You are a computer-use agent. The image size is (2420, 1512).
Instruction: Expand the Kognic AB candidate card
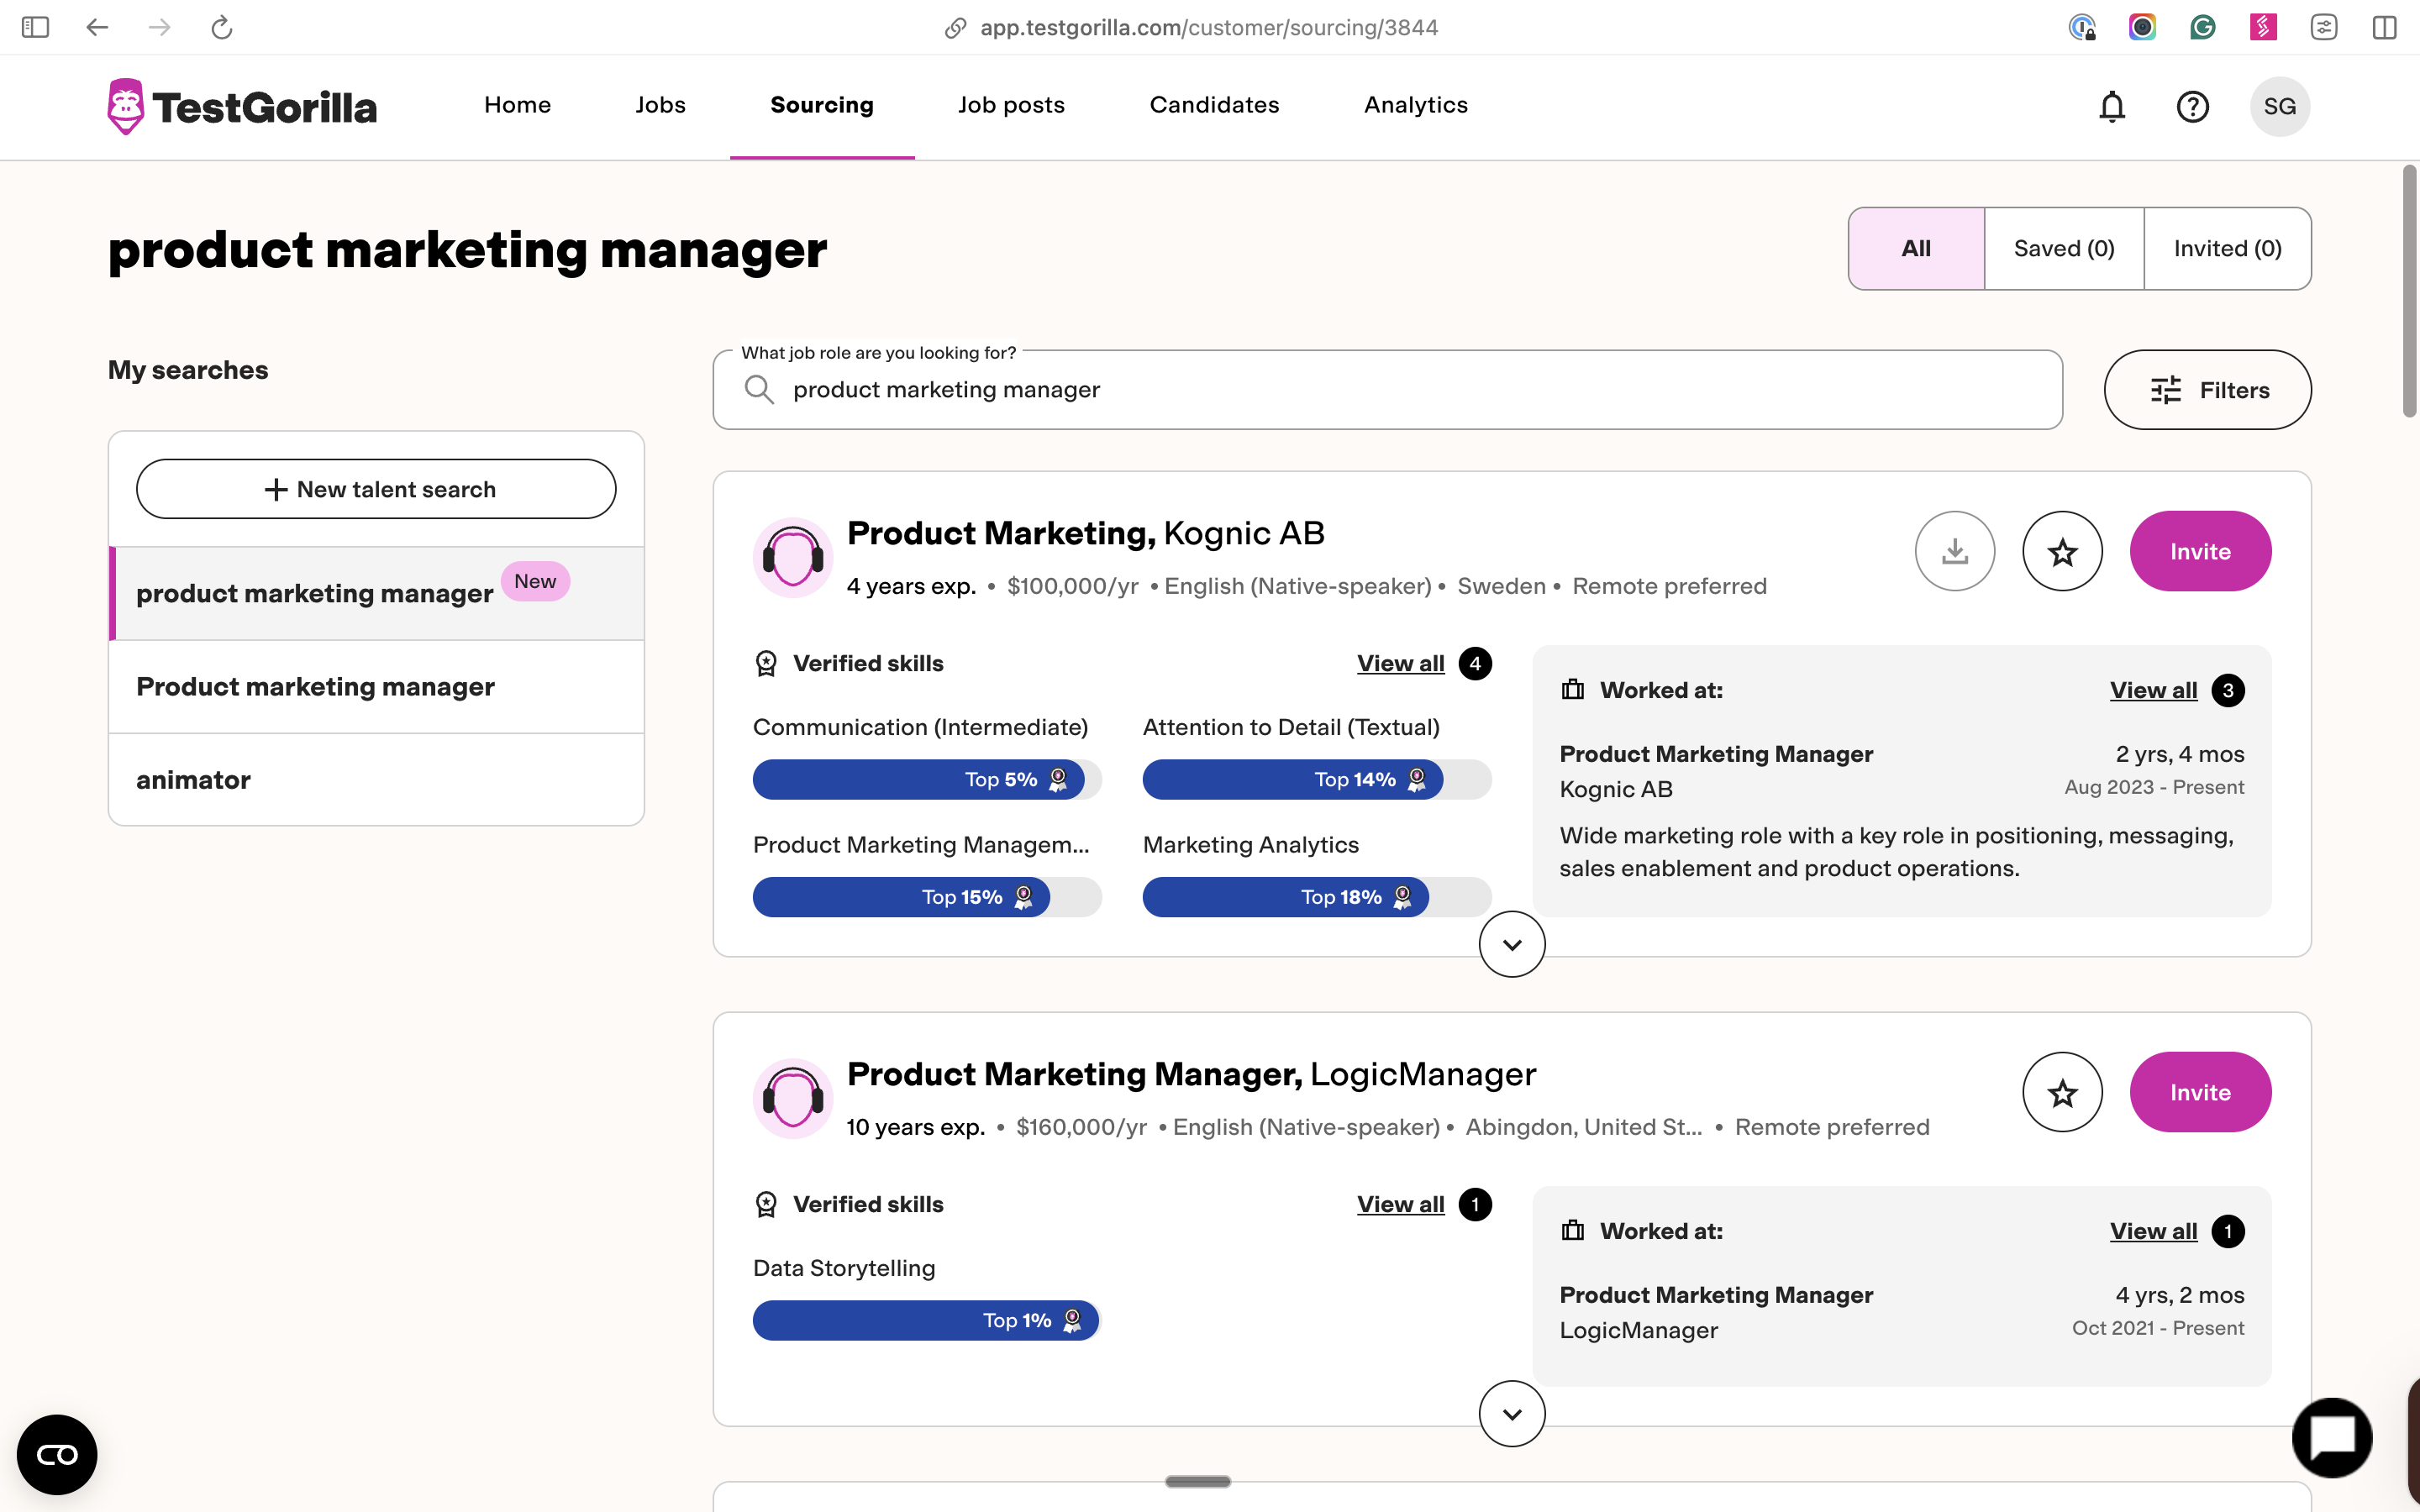click(1512, 944)
